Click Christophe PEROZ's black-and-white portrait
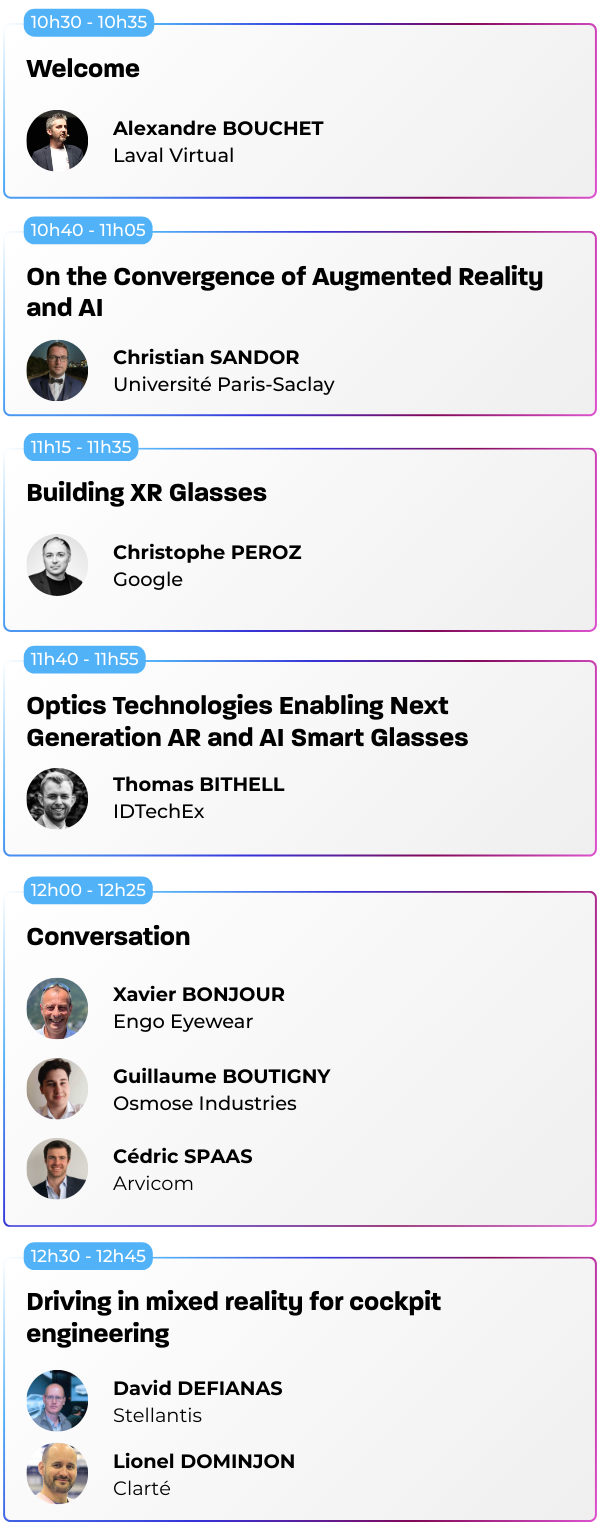600x1535 pixels. click(57, 565)
